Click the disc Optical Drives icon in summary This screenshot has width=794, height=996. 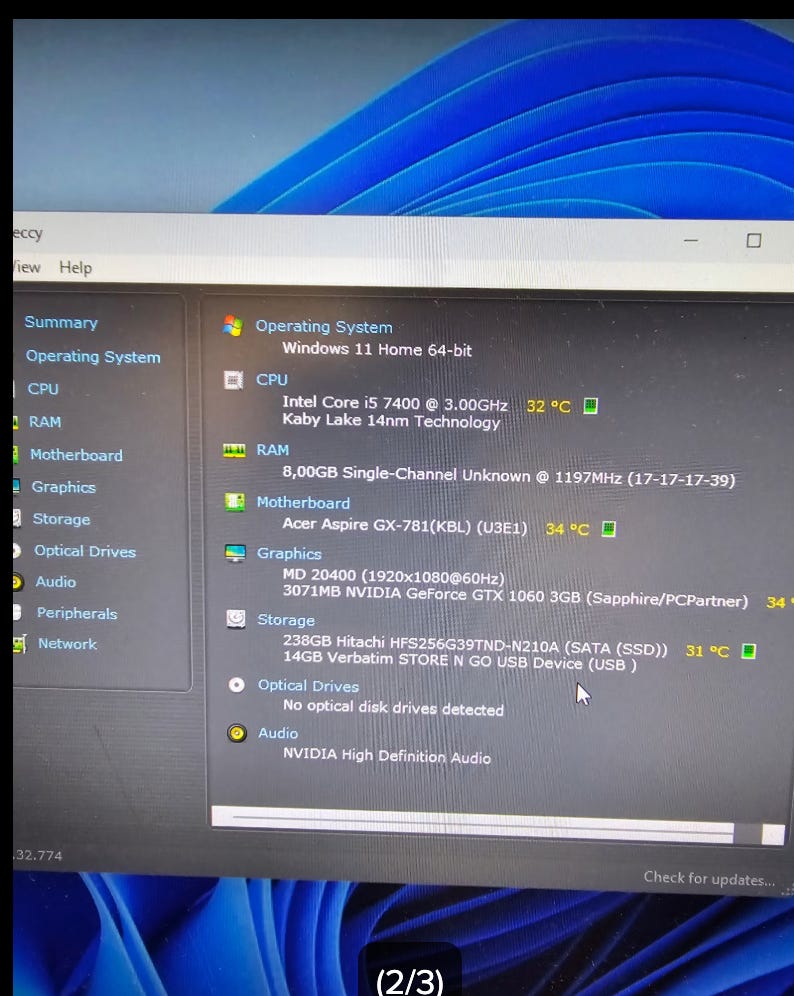tap(236, 685)
